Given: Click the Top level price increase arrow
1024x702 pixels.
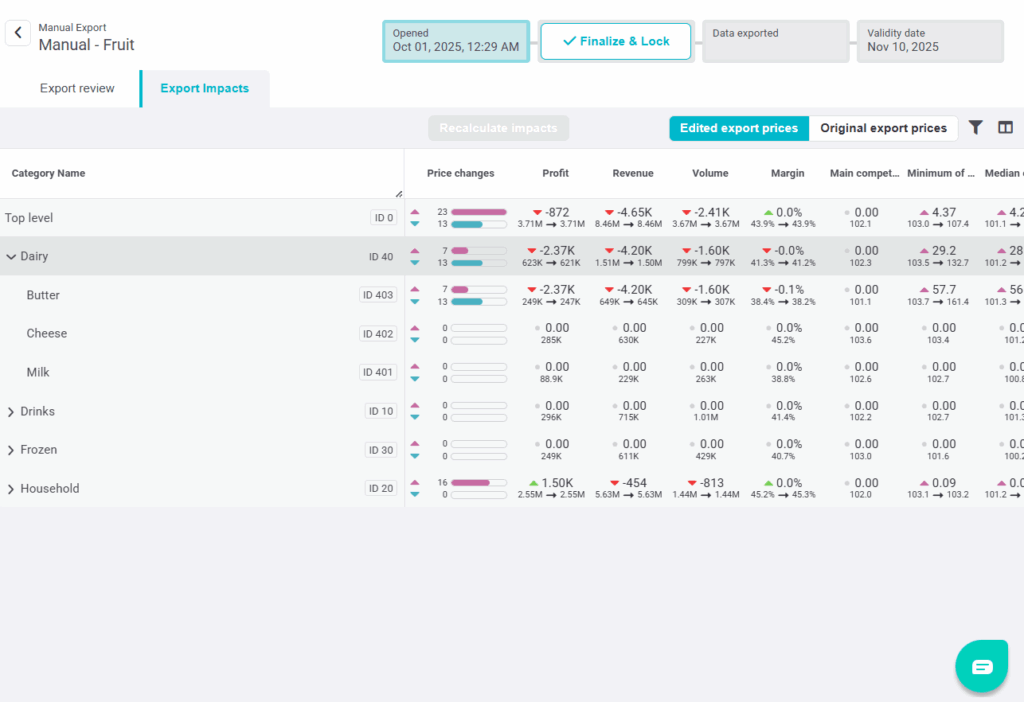Looking at the screenshot, I should (x=415, y=212).
